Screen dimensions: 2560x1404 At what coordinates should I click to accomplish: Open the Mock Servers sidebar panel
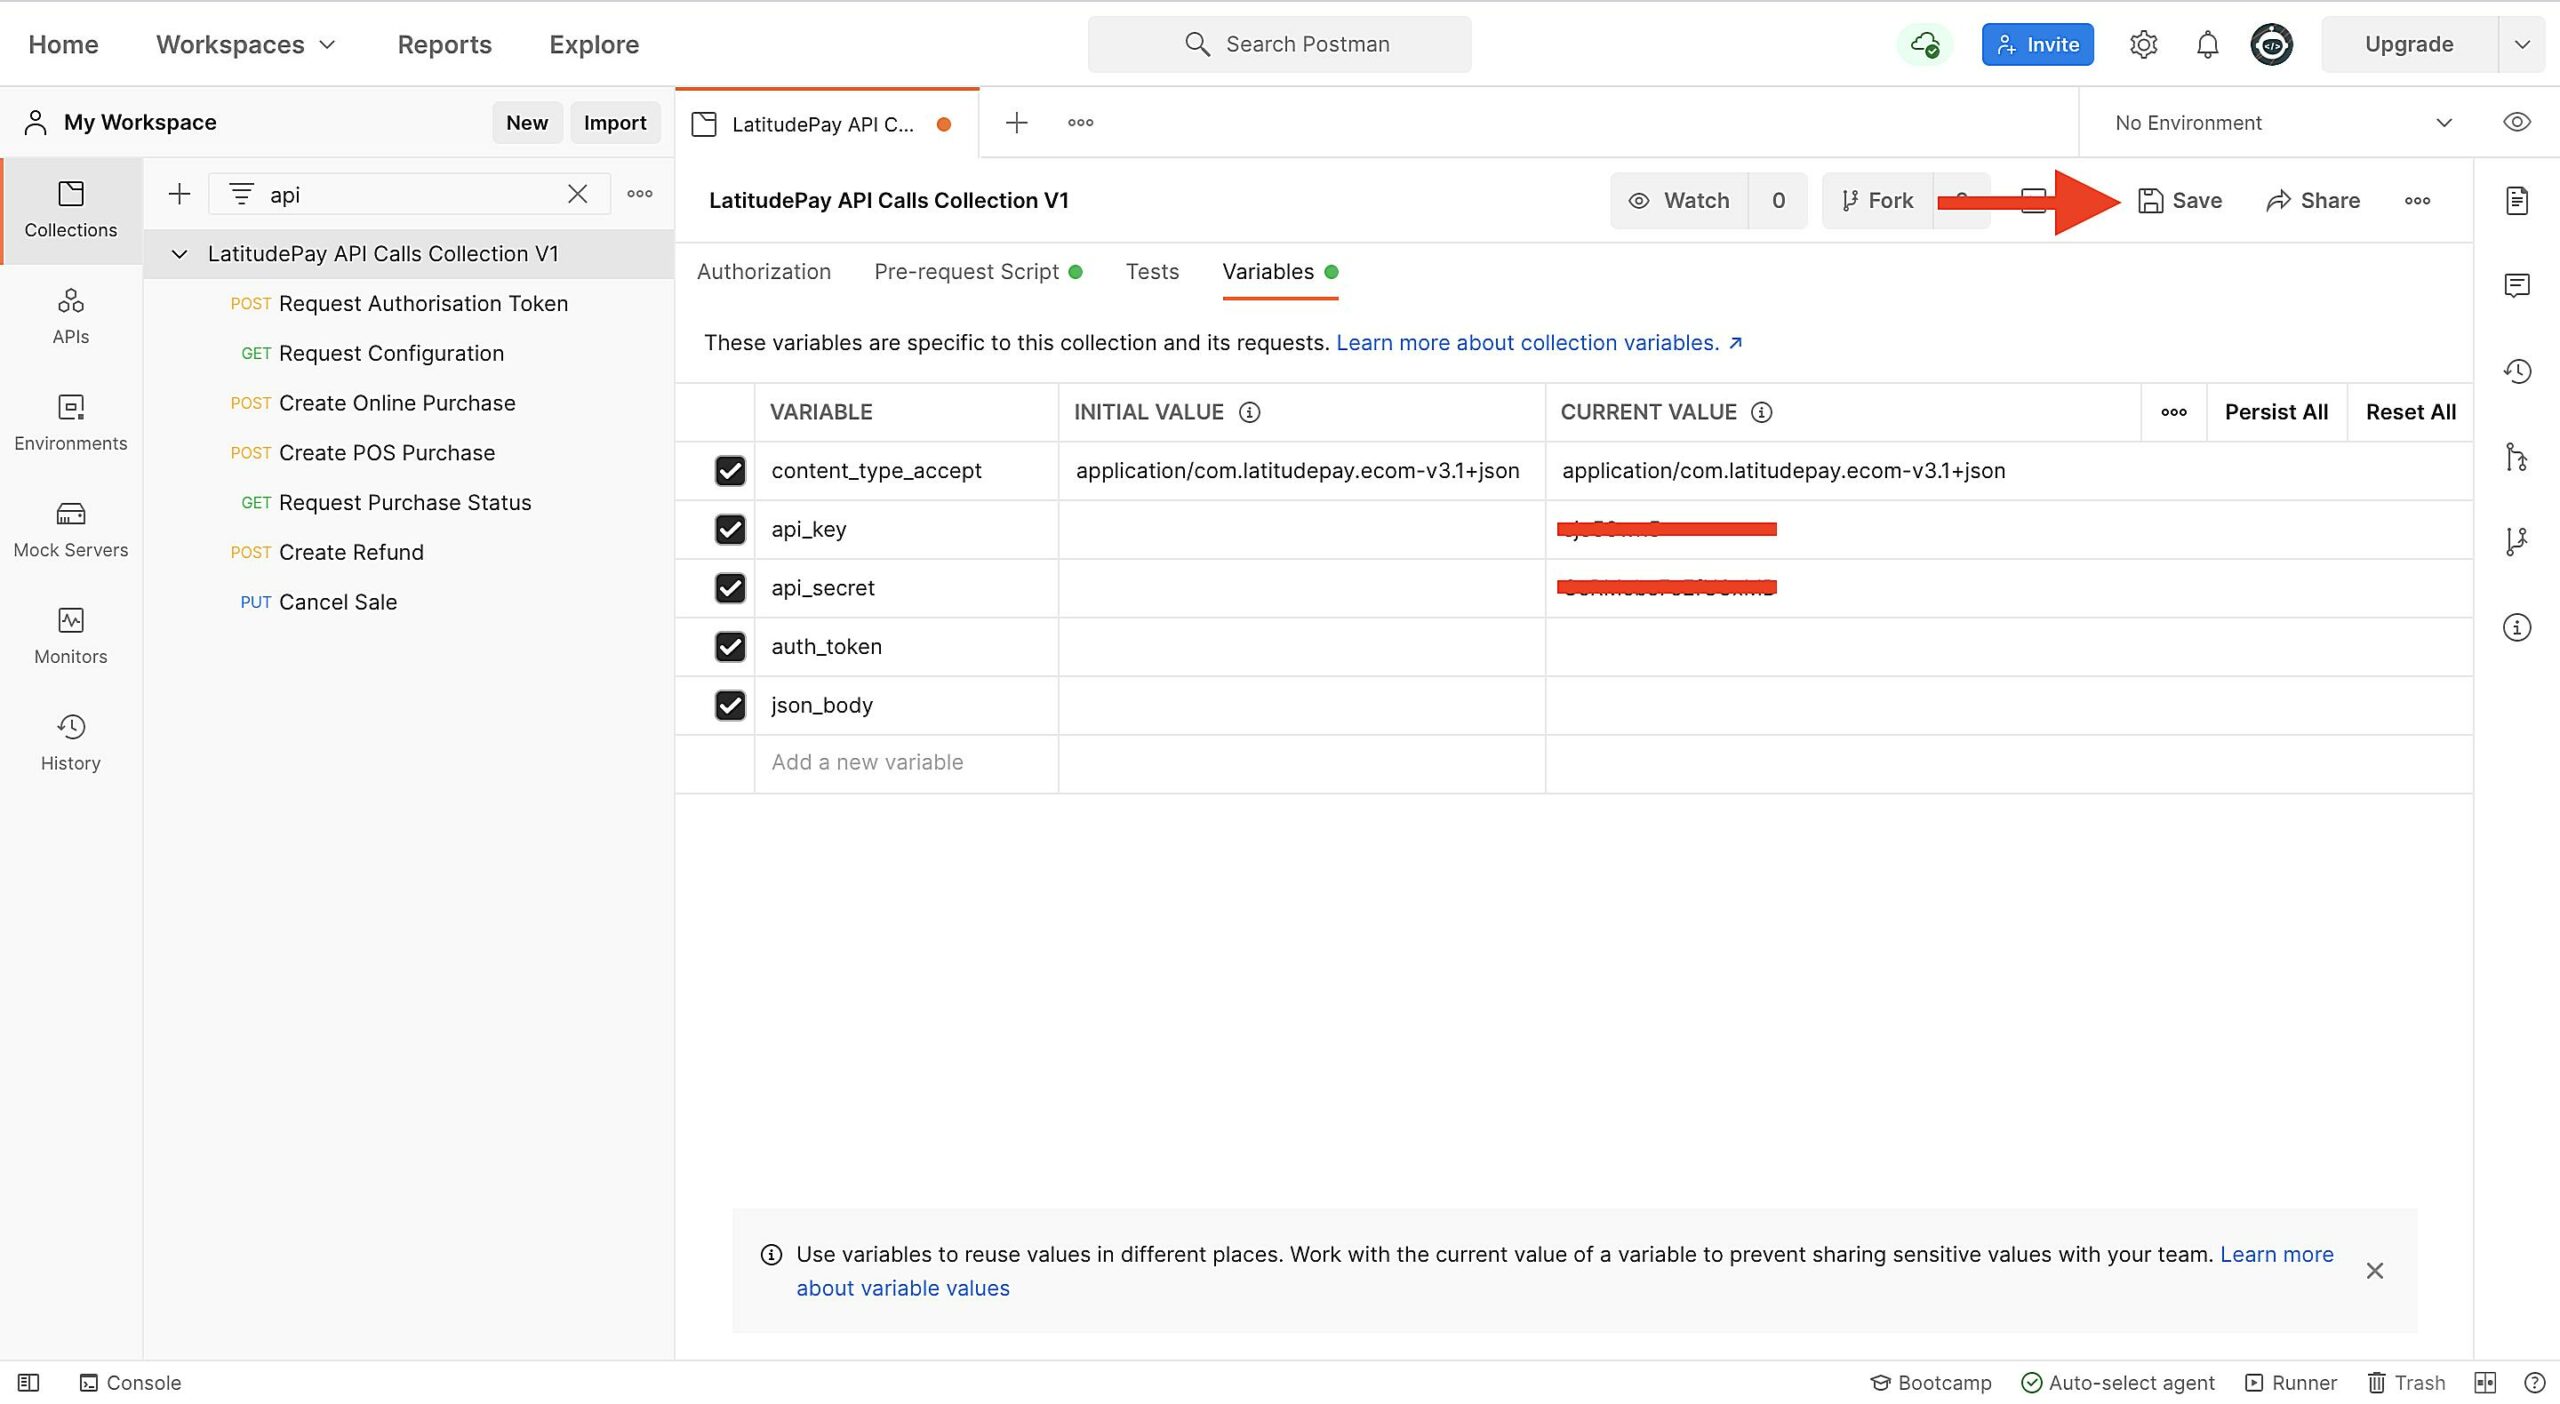(x=70, y=530)
